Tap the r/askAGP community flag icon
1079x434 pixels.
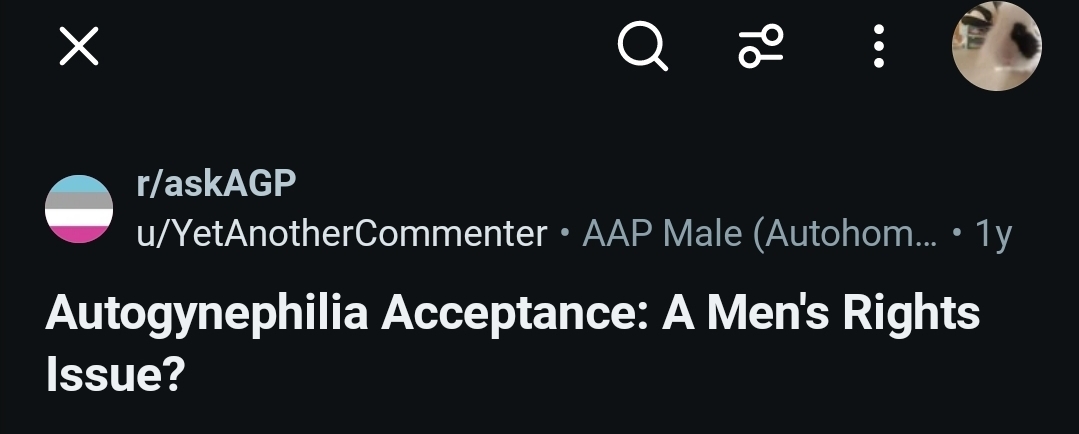tap(80, 209)
